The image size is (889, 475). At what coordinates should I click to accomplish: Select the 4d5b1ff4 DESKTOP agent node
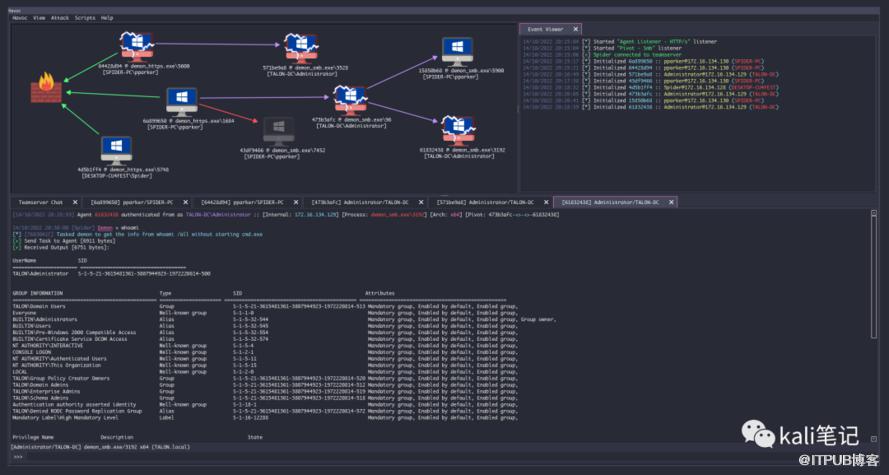(116, 150)
